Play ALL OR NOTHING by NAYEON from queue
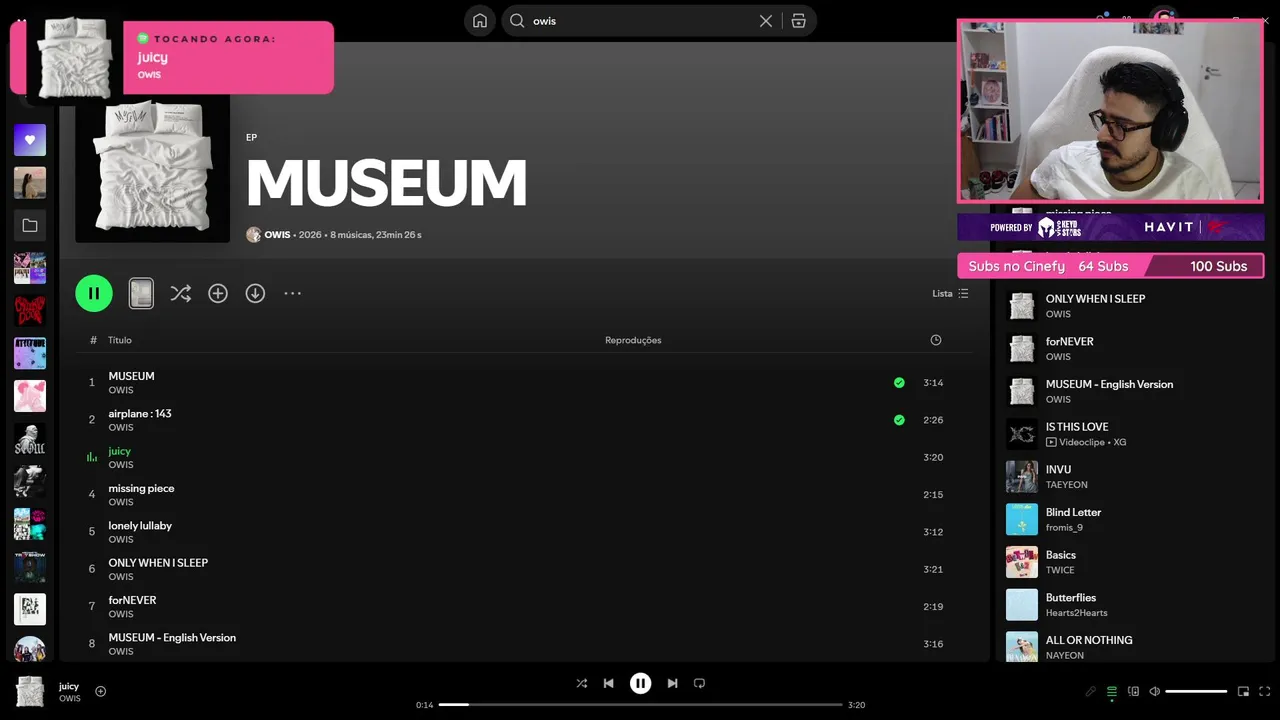 click(1134, 645)
